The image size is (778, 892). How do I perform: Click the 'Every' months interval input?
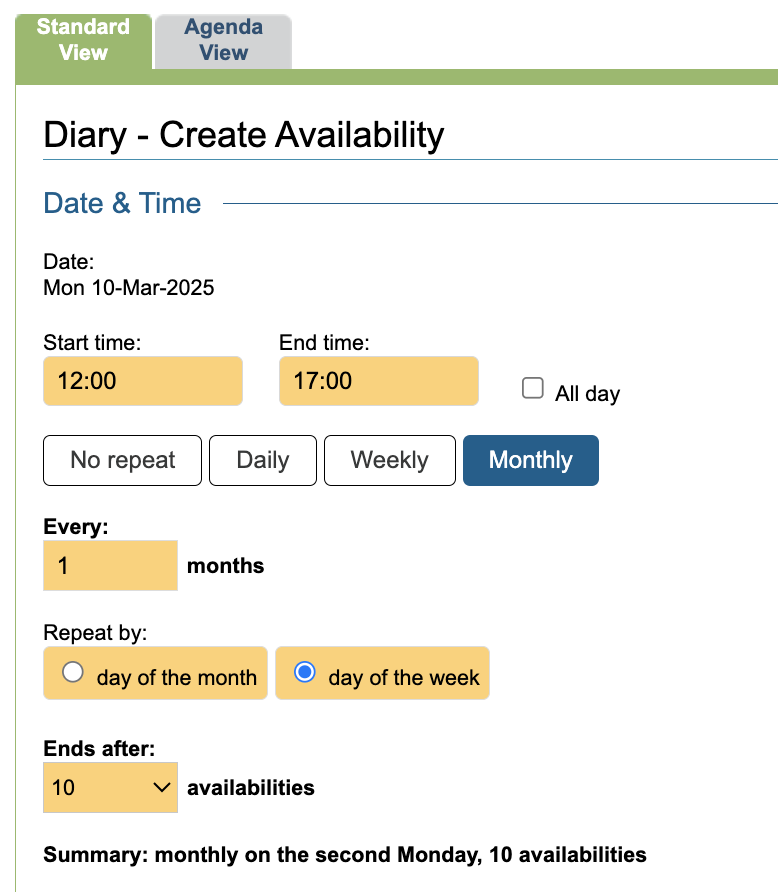[110, 565]
